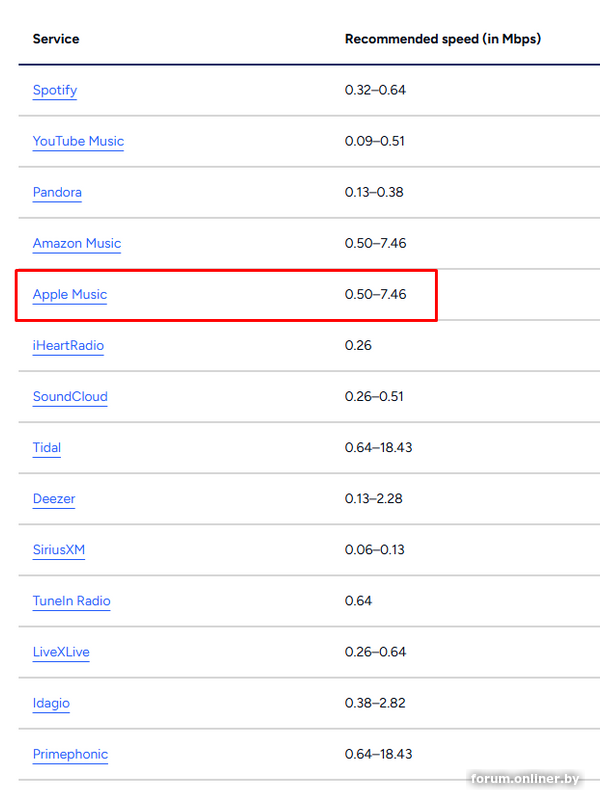Open the TuneIn Radio link
Screen dimensions: 600x800
(x=72, y=601)
